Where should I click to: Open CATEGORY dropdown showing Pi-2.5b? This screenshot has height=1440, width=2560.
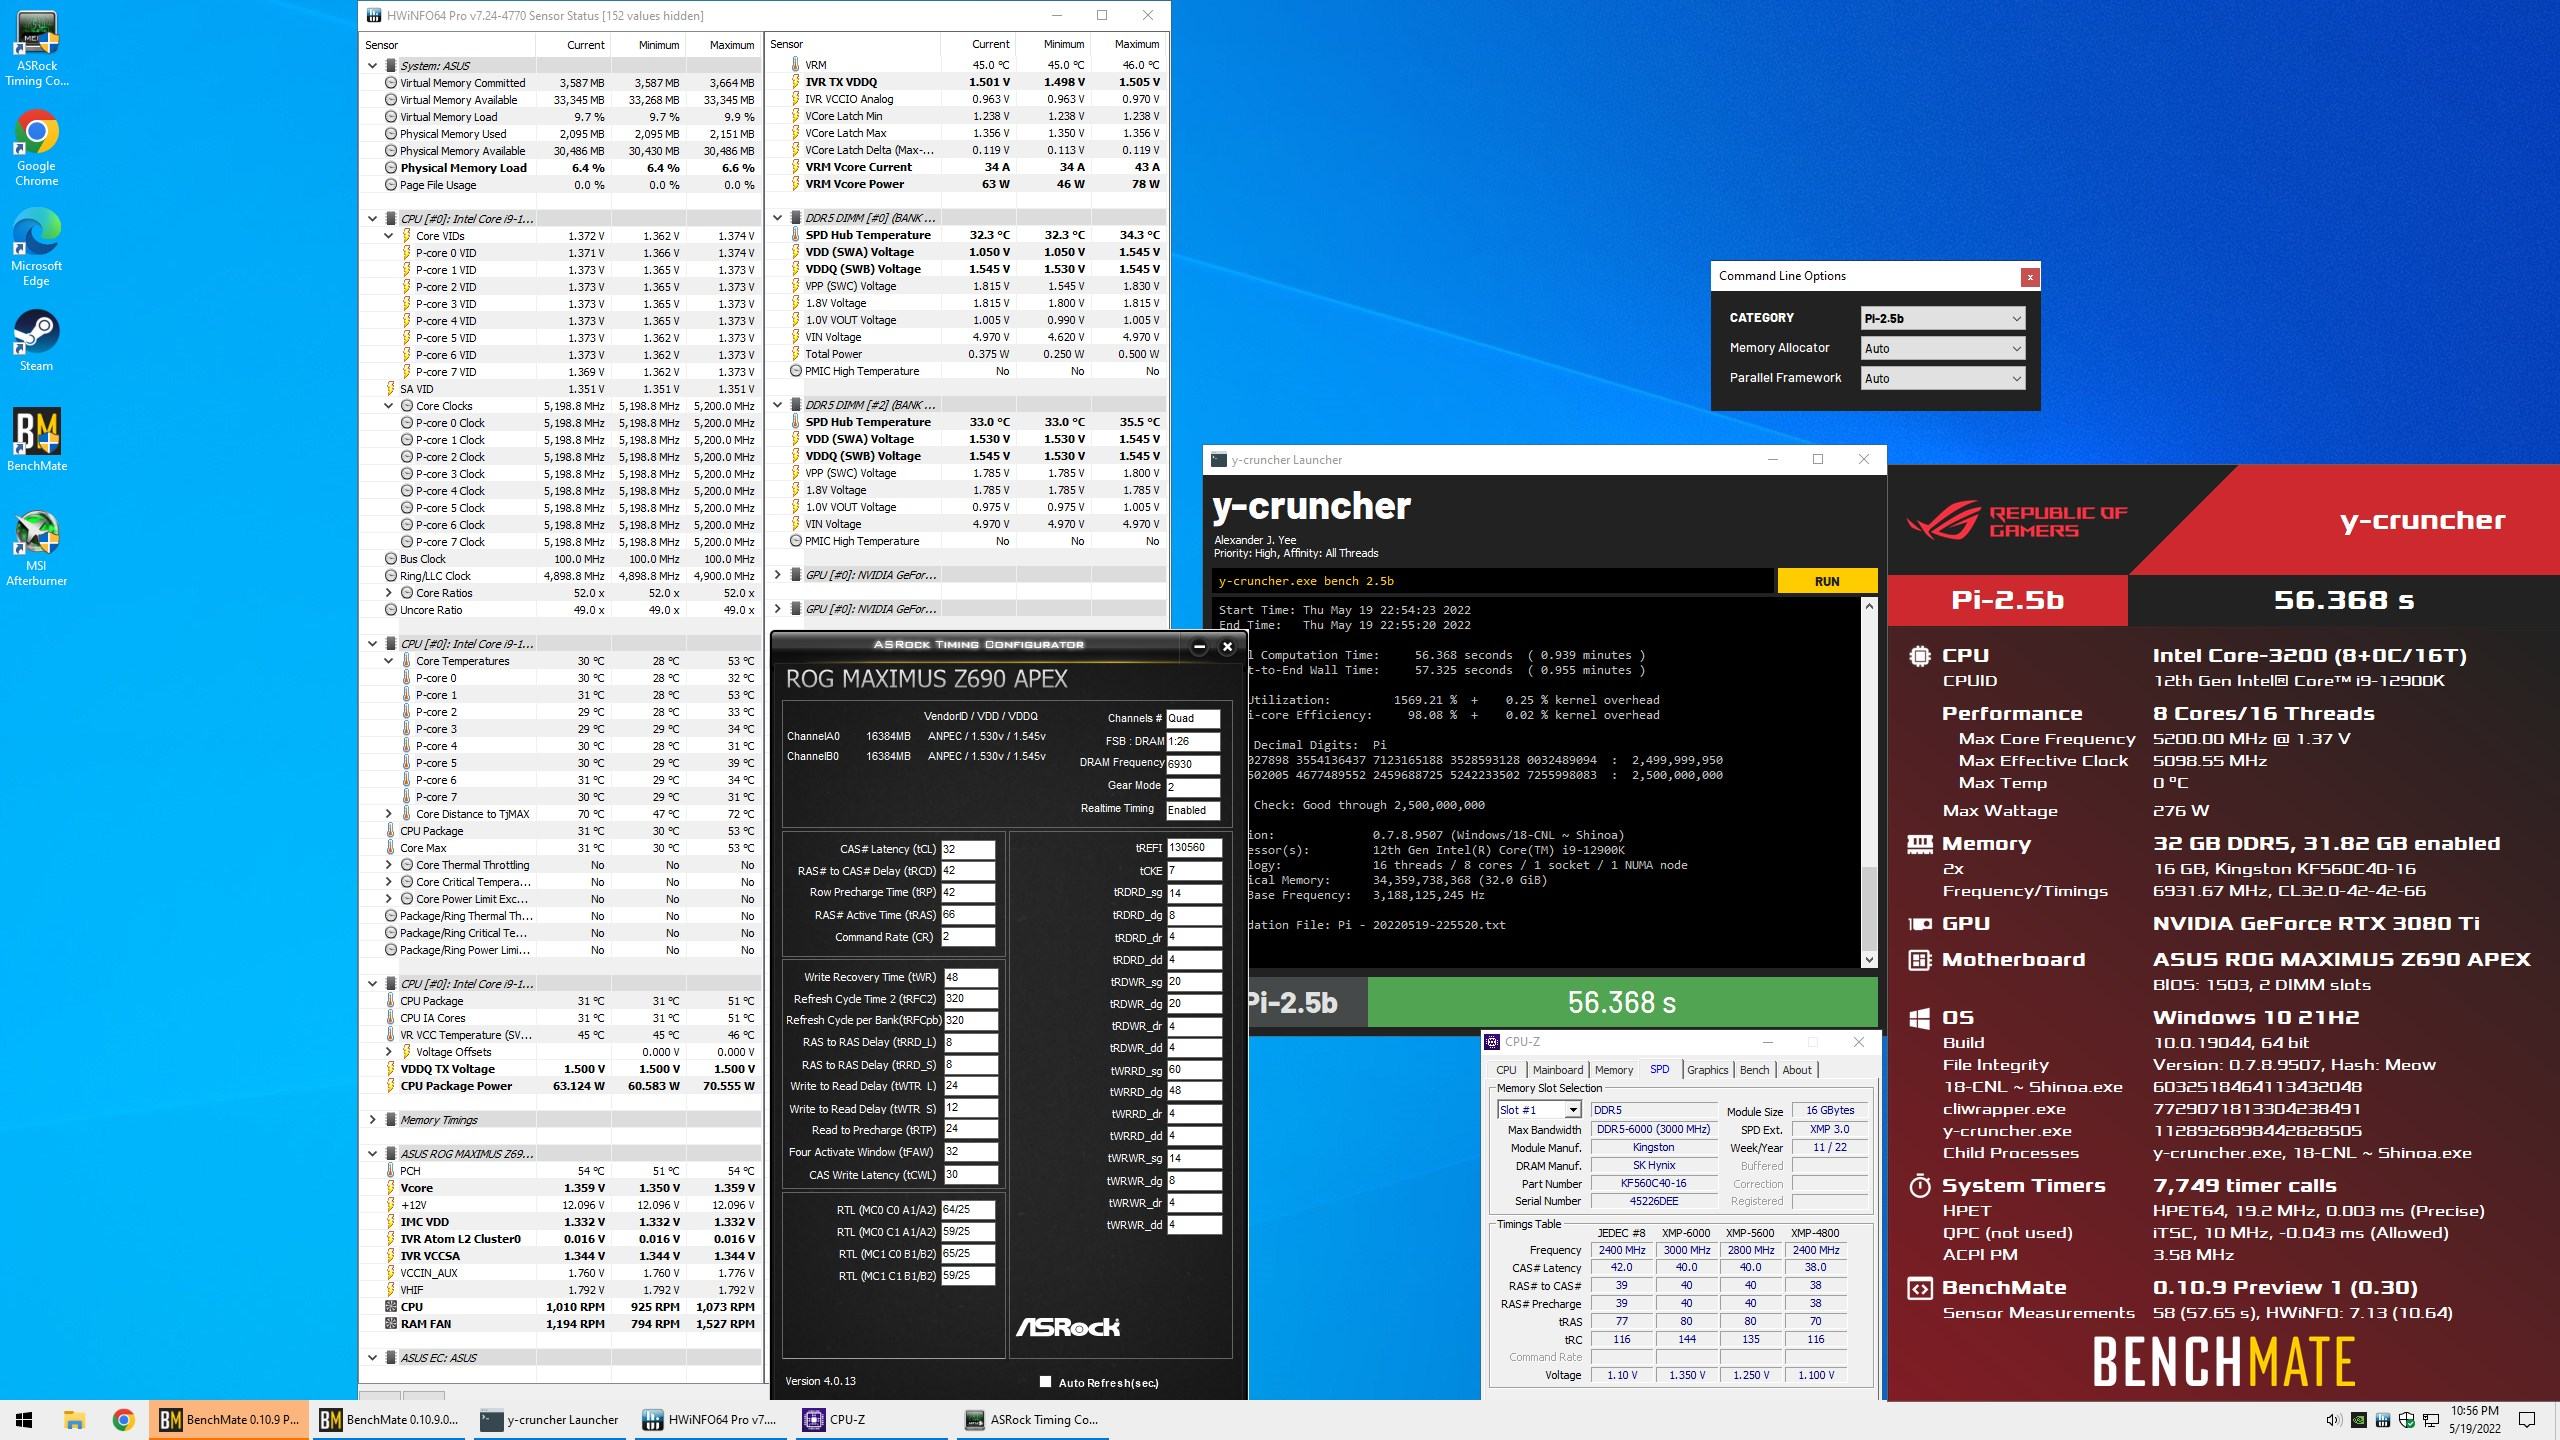(1943, 318)
